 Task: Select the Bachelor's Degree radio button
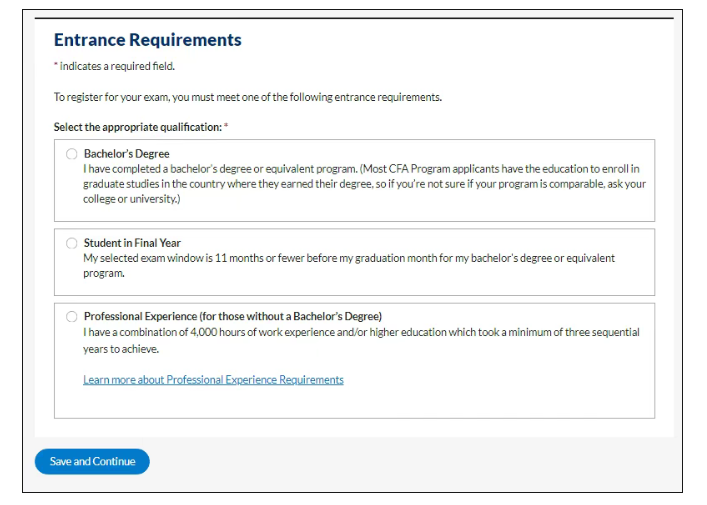point(71,155)
